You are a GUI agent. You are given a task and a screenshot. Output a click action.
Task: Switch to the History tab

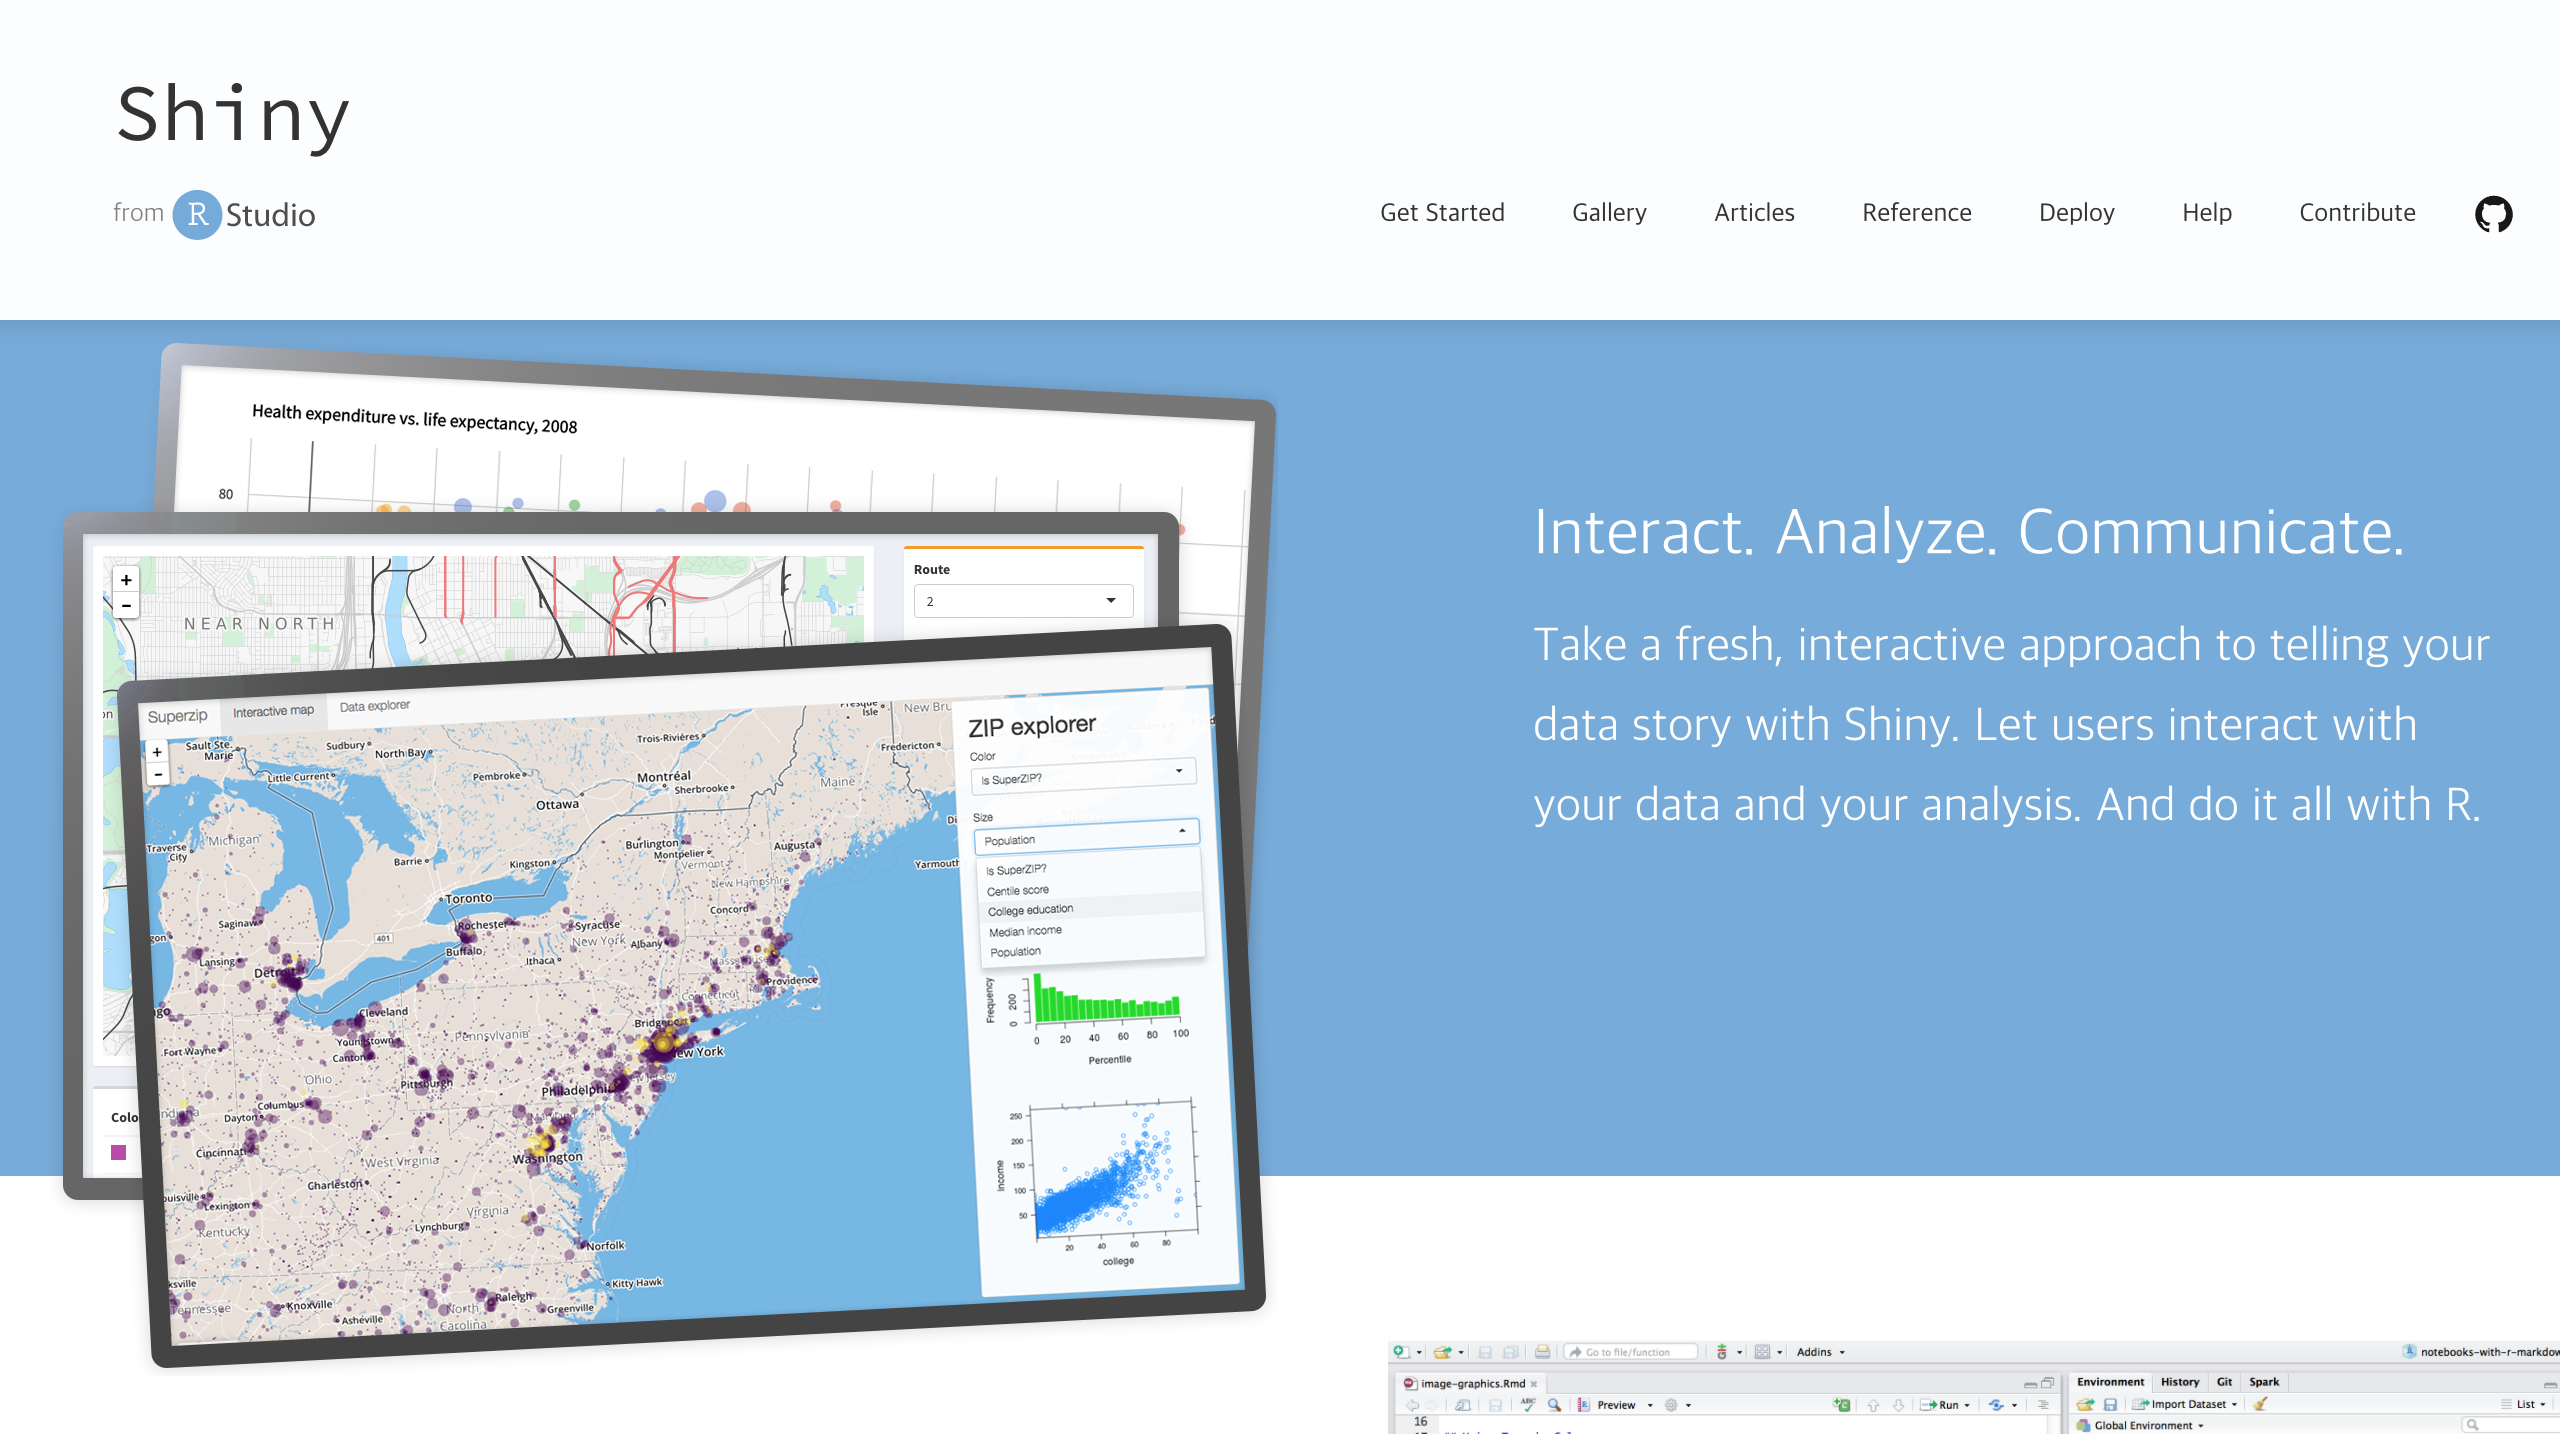click(2179, 1382)
